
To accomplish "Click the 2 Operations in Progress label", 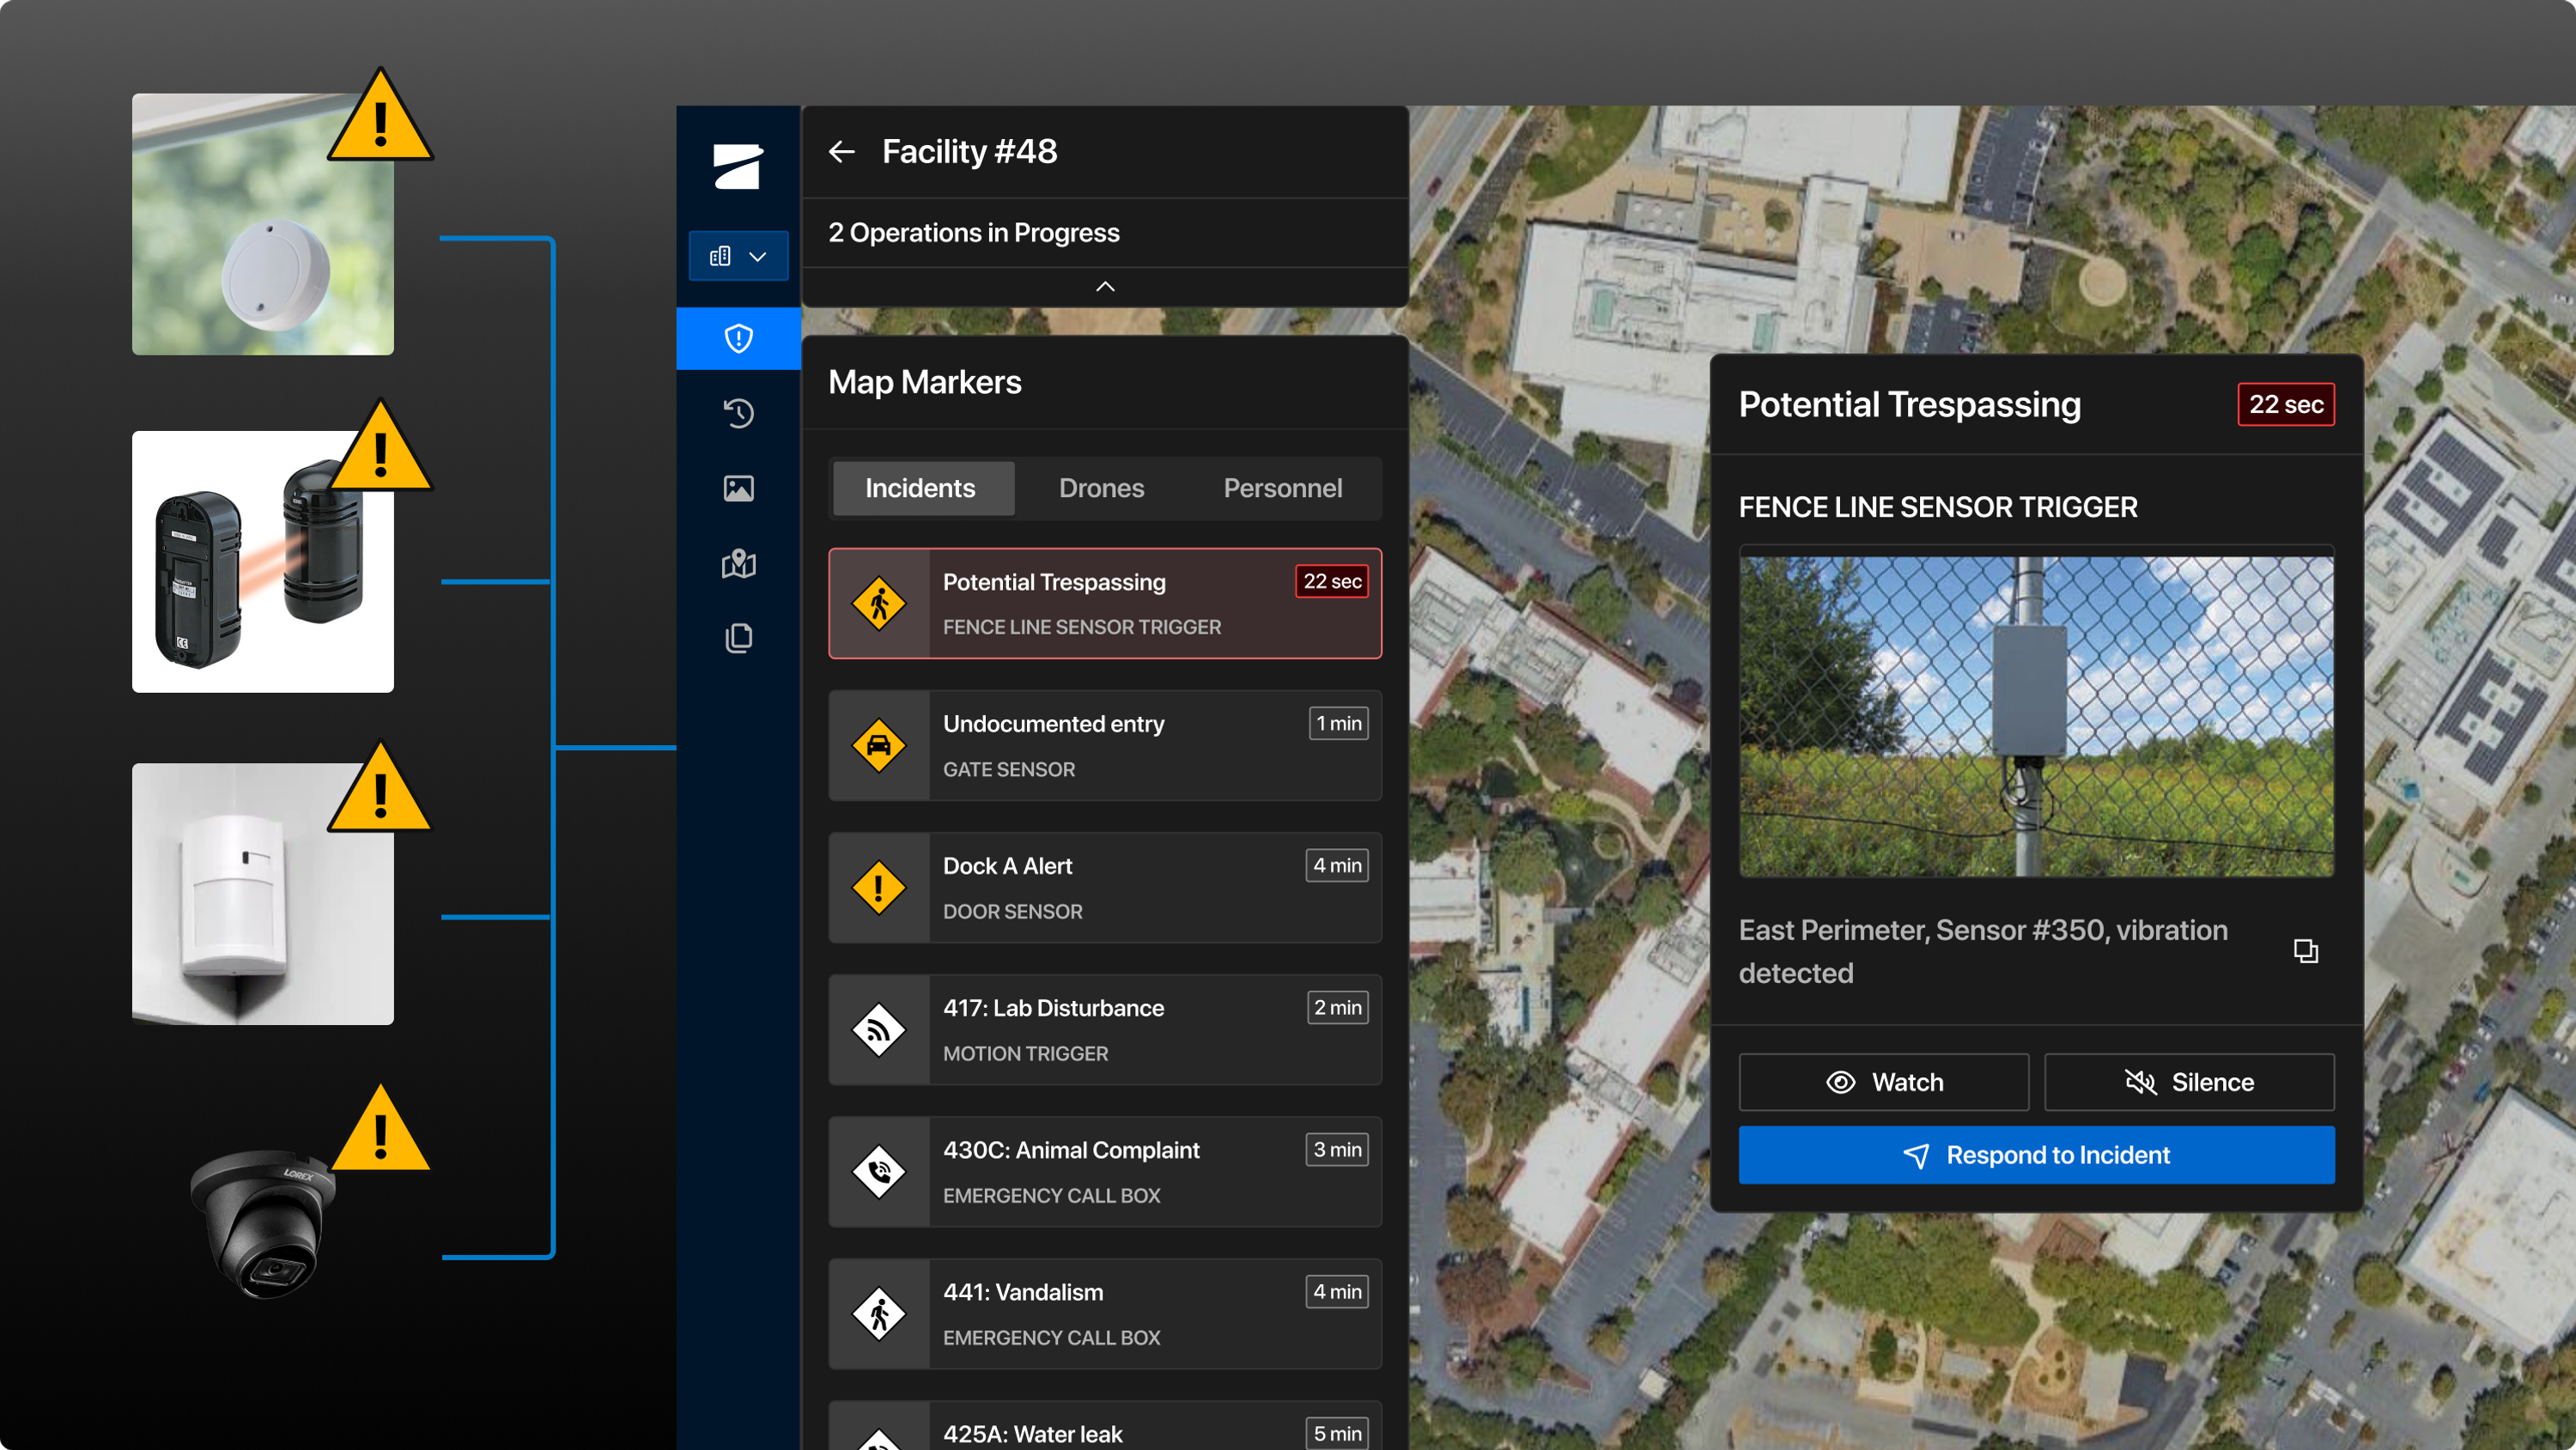I will [x=973, y=232].
